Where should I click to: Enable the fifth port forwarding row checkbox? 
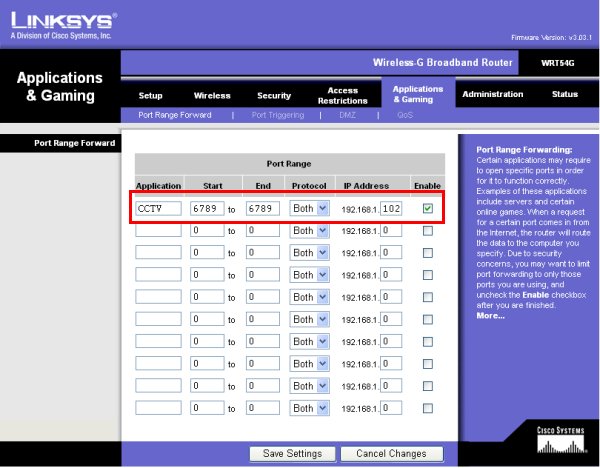(427, 297)
